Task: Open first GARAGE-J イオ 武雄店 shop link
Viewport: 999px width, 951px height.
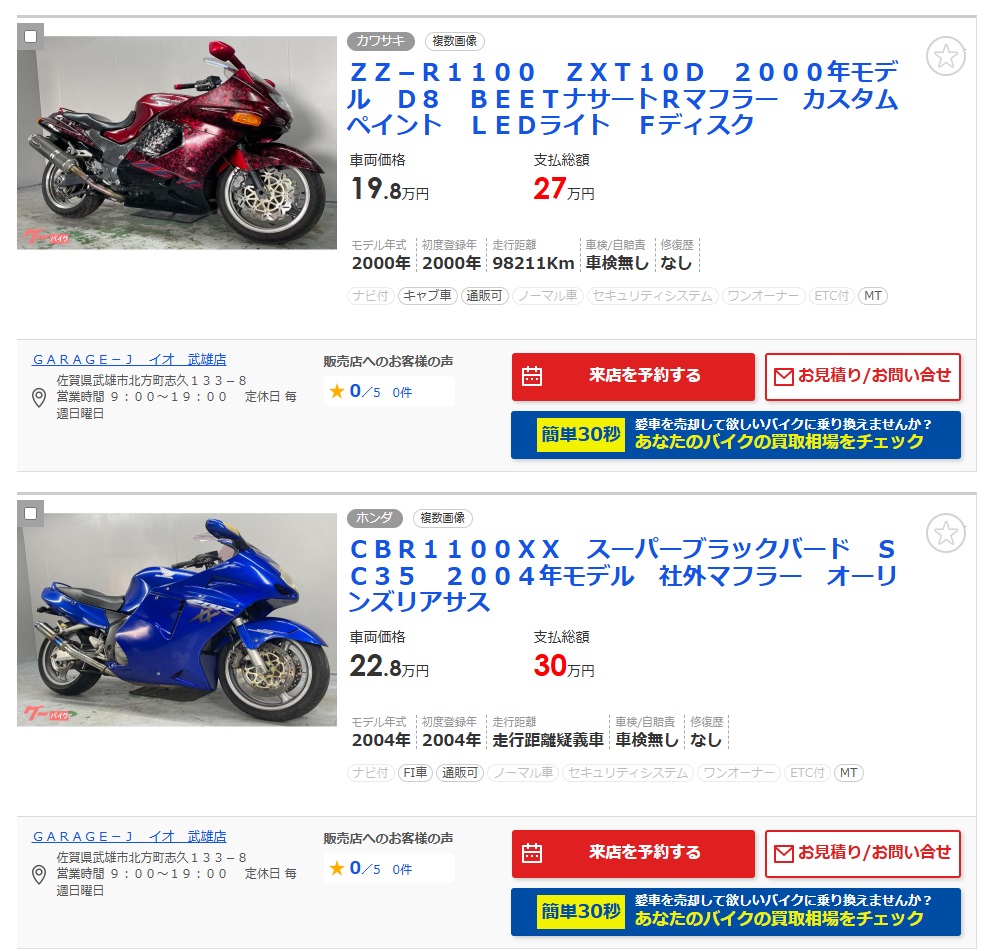Action: (129, 359)
